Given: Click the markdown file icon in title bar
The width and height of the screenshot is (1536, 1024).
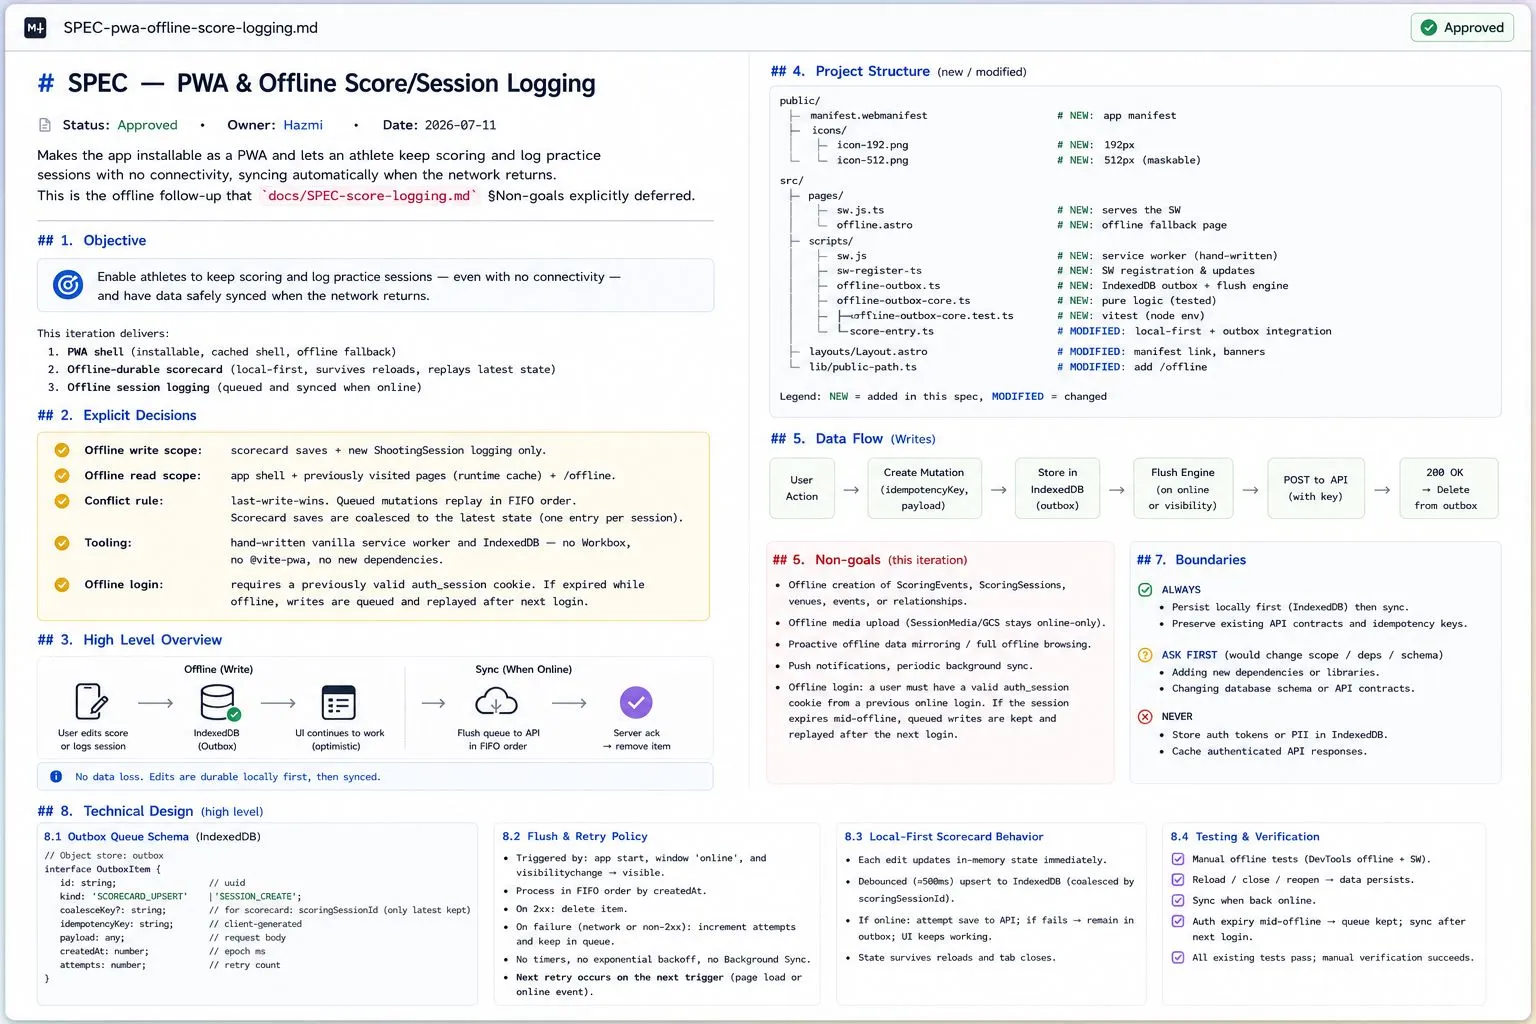Looking at the screenshot, I should (x=35, y=28).
